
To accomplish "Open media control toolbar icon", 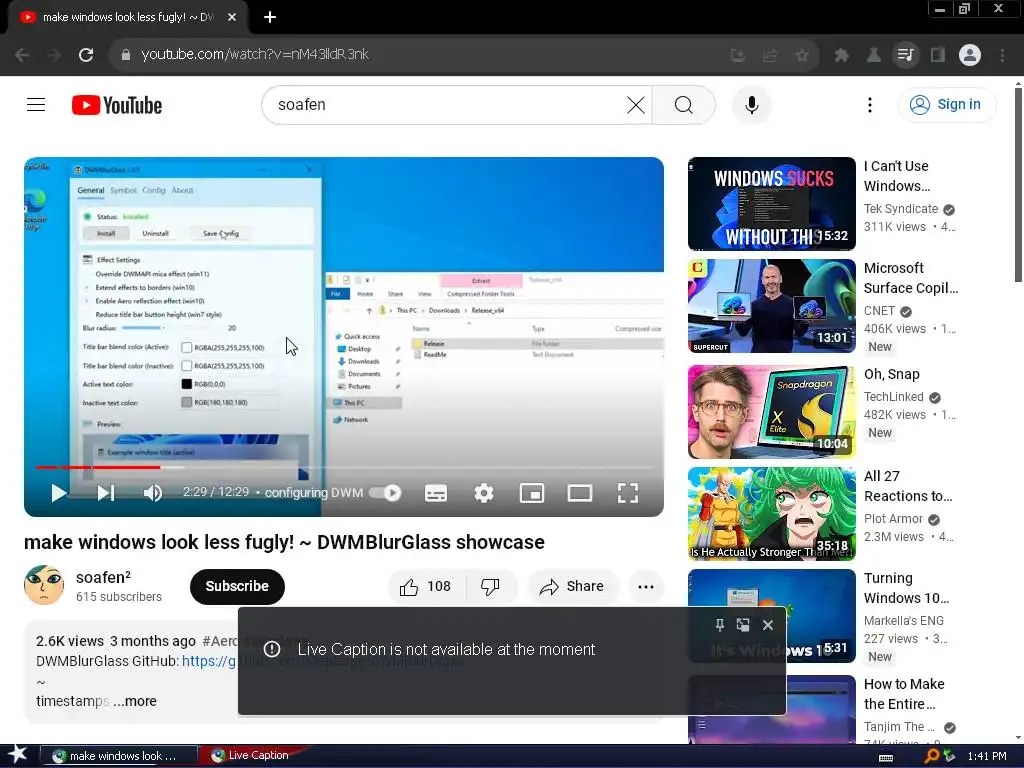I will pyautogui.click(x=905, y=55).
